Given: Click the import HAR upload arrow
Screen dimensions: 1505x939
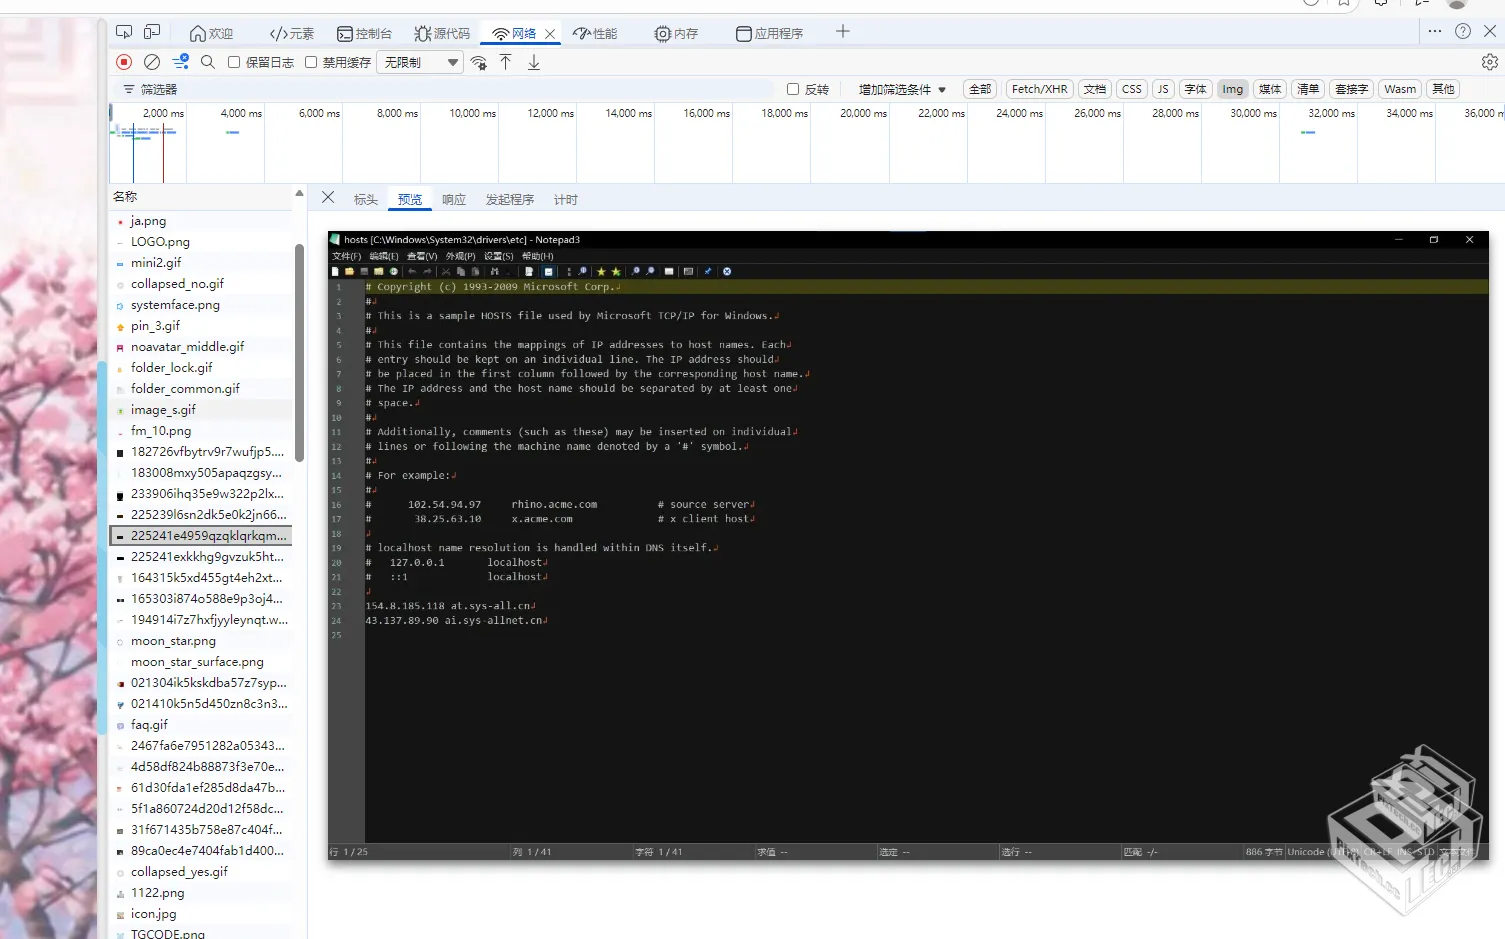Looking at the screenshot, I should [x=506, y=62].
